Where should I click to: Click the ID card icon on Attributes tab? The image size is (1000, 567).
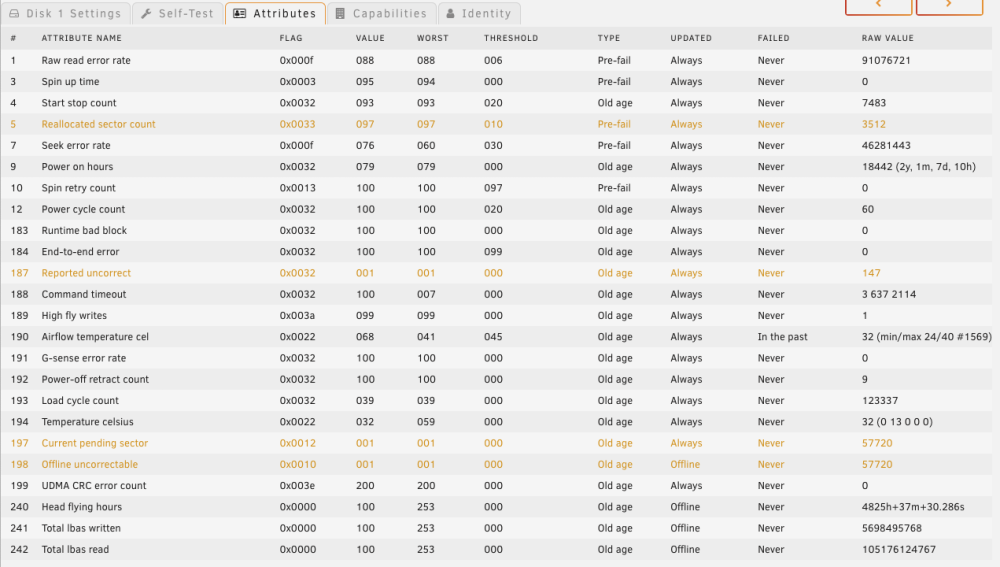click(240, 13)
